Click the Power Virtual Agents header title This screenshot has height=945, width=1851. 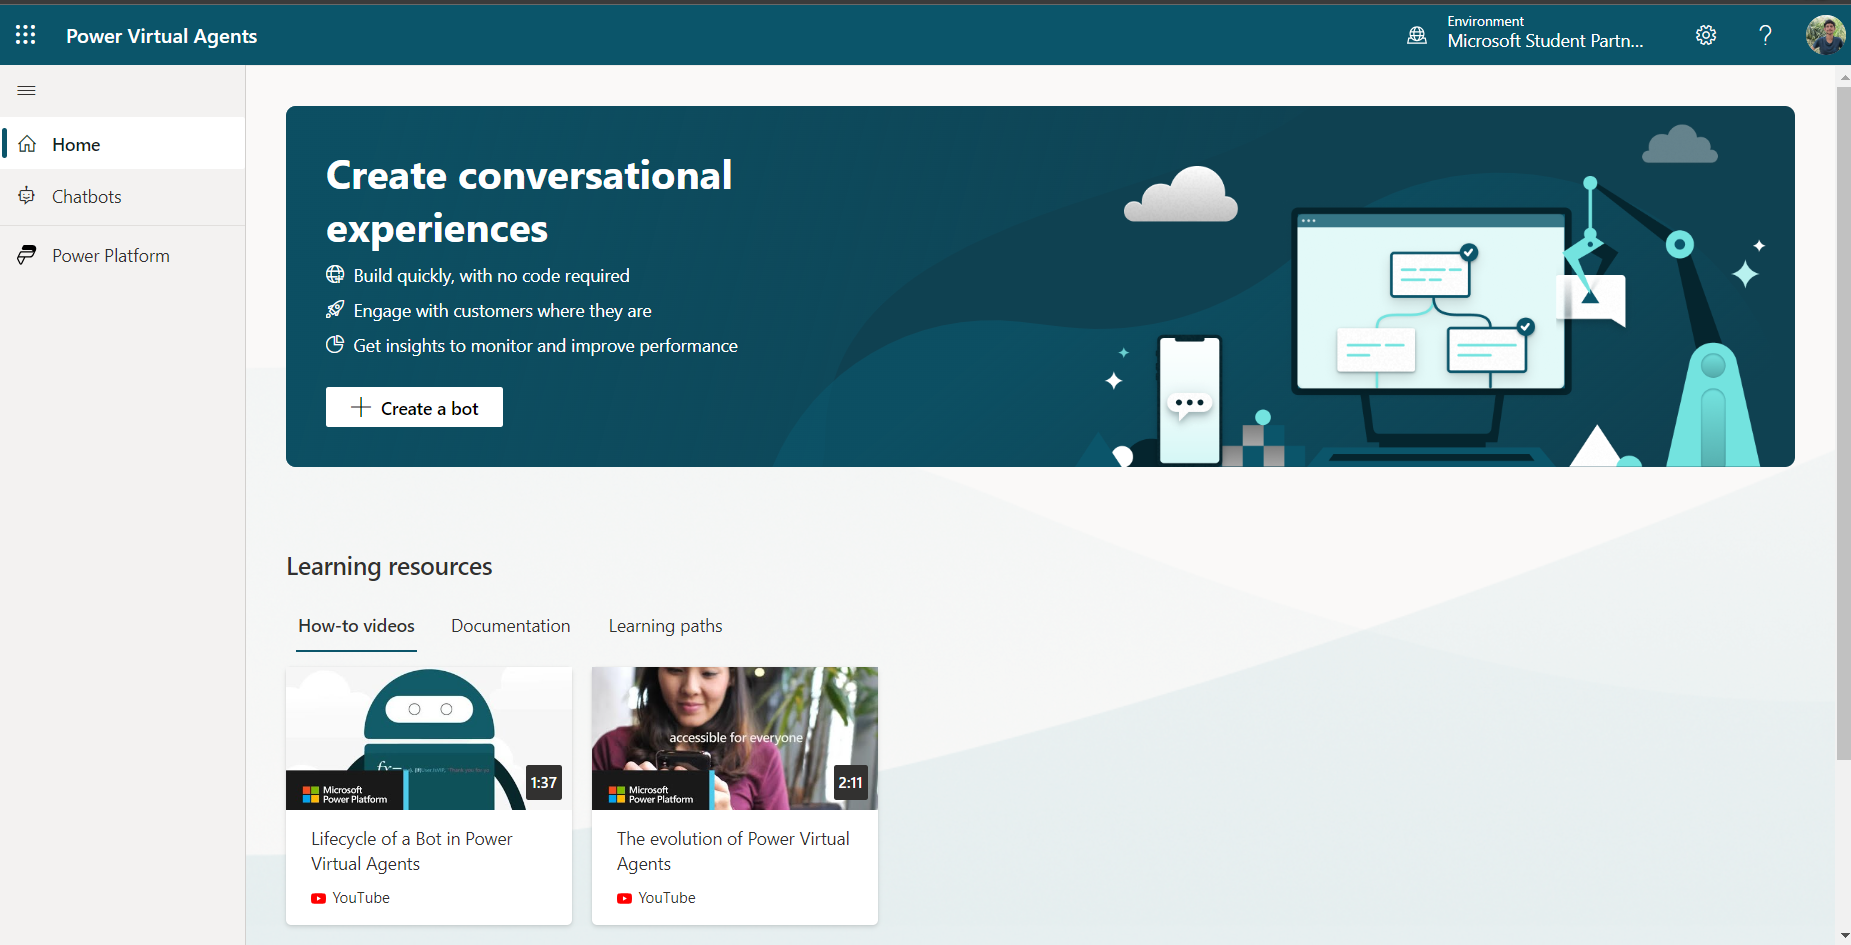162,36
